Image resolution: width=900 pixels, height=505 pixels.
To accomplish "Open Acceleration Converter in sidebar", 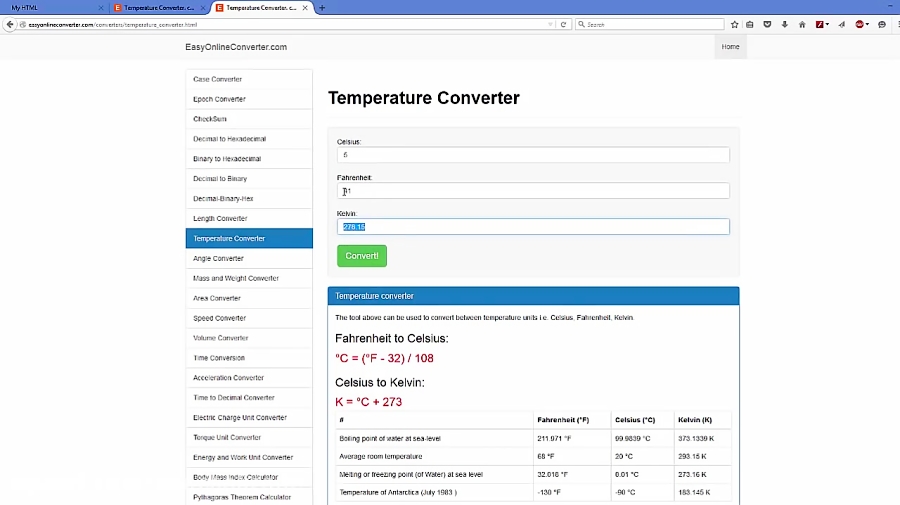I will coord(249,378).
